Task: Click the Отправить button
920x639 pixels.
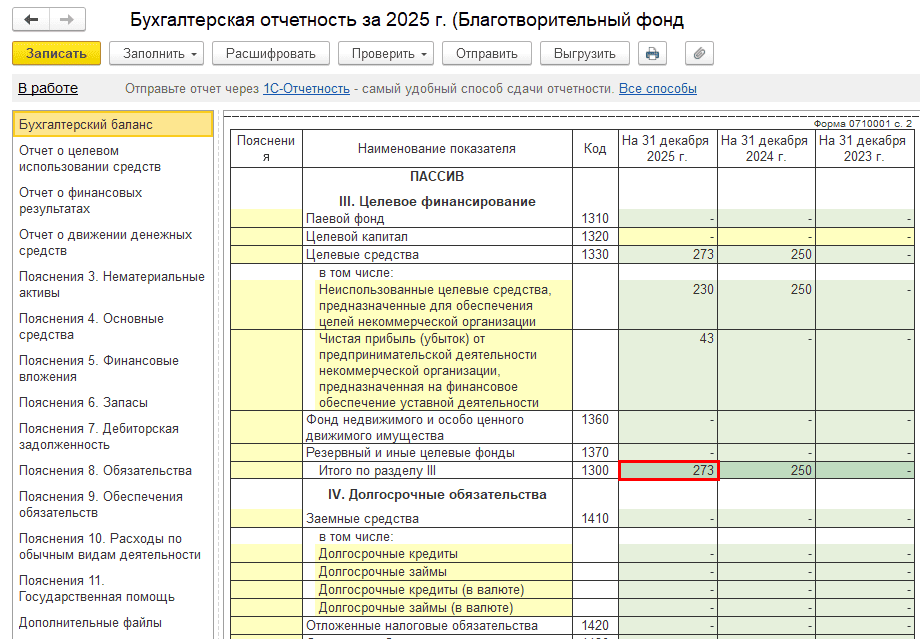Action: [486, 53]
